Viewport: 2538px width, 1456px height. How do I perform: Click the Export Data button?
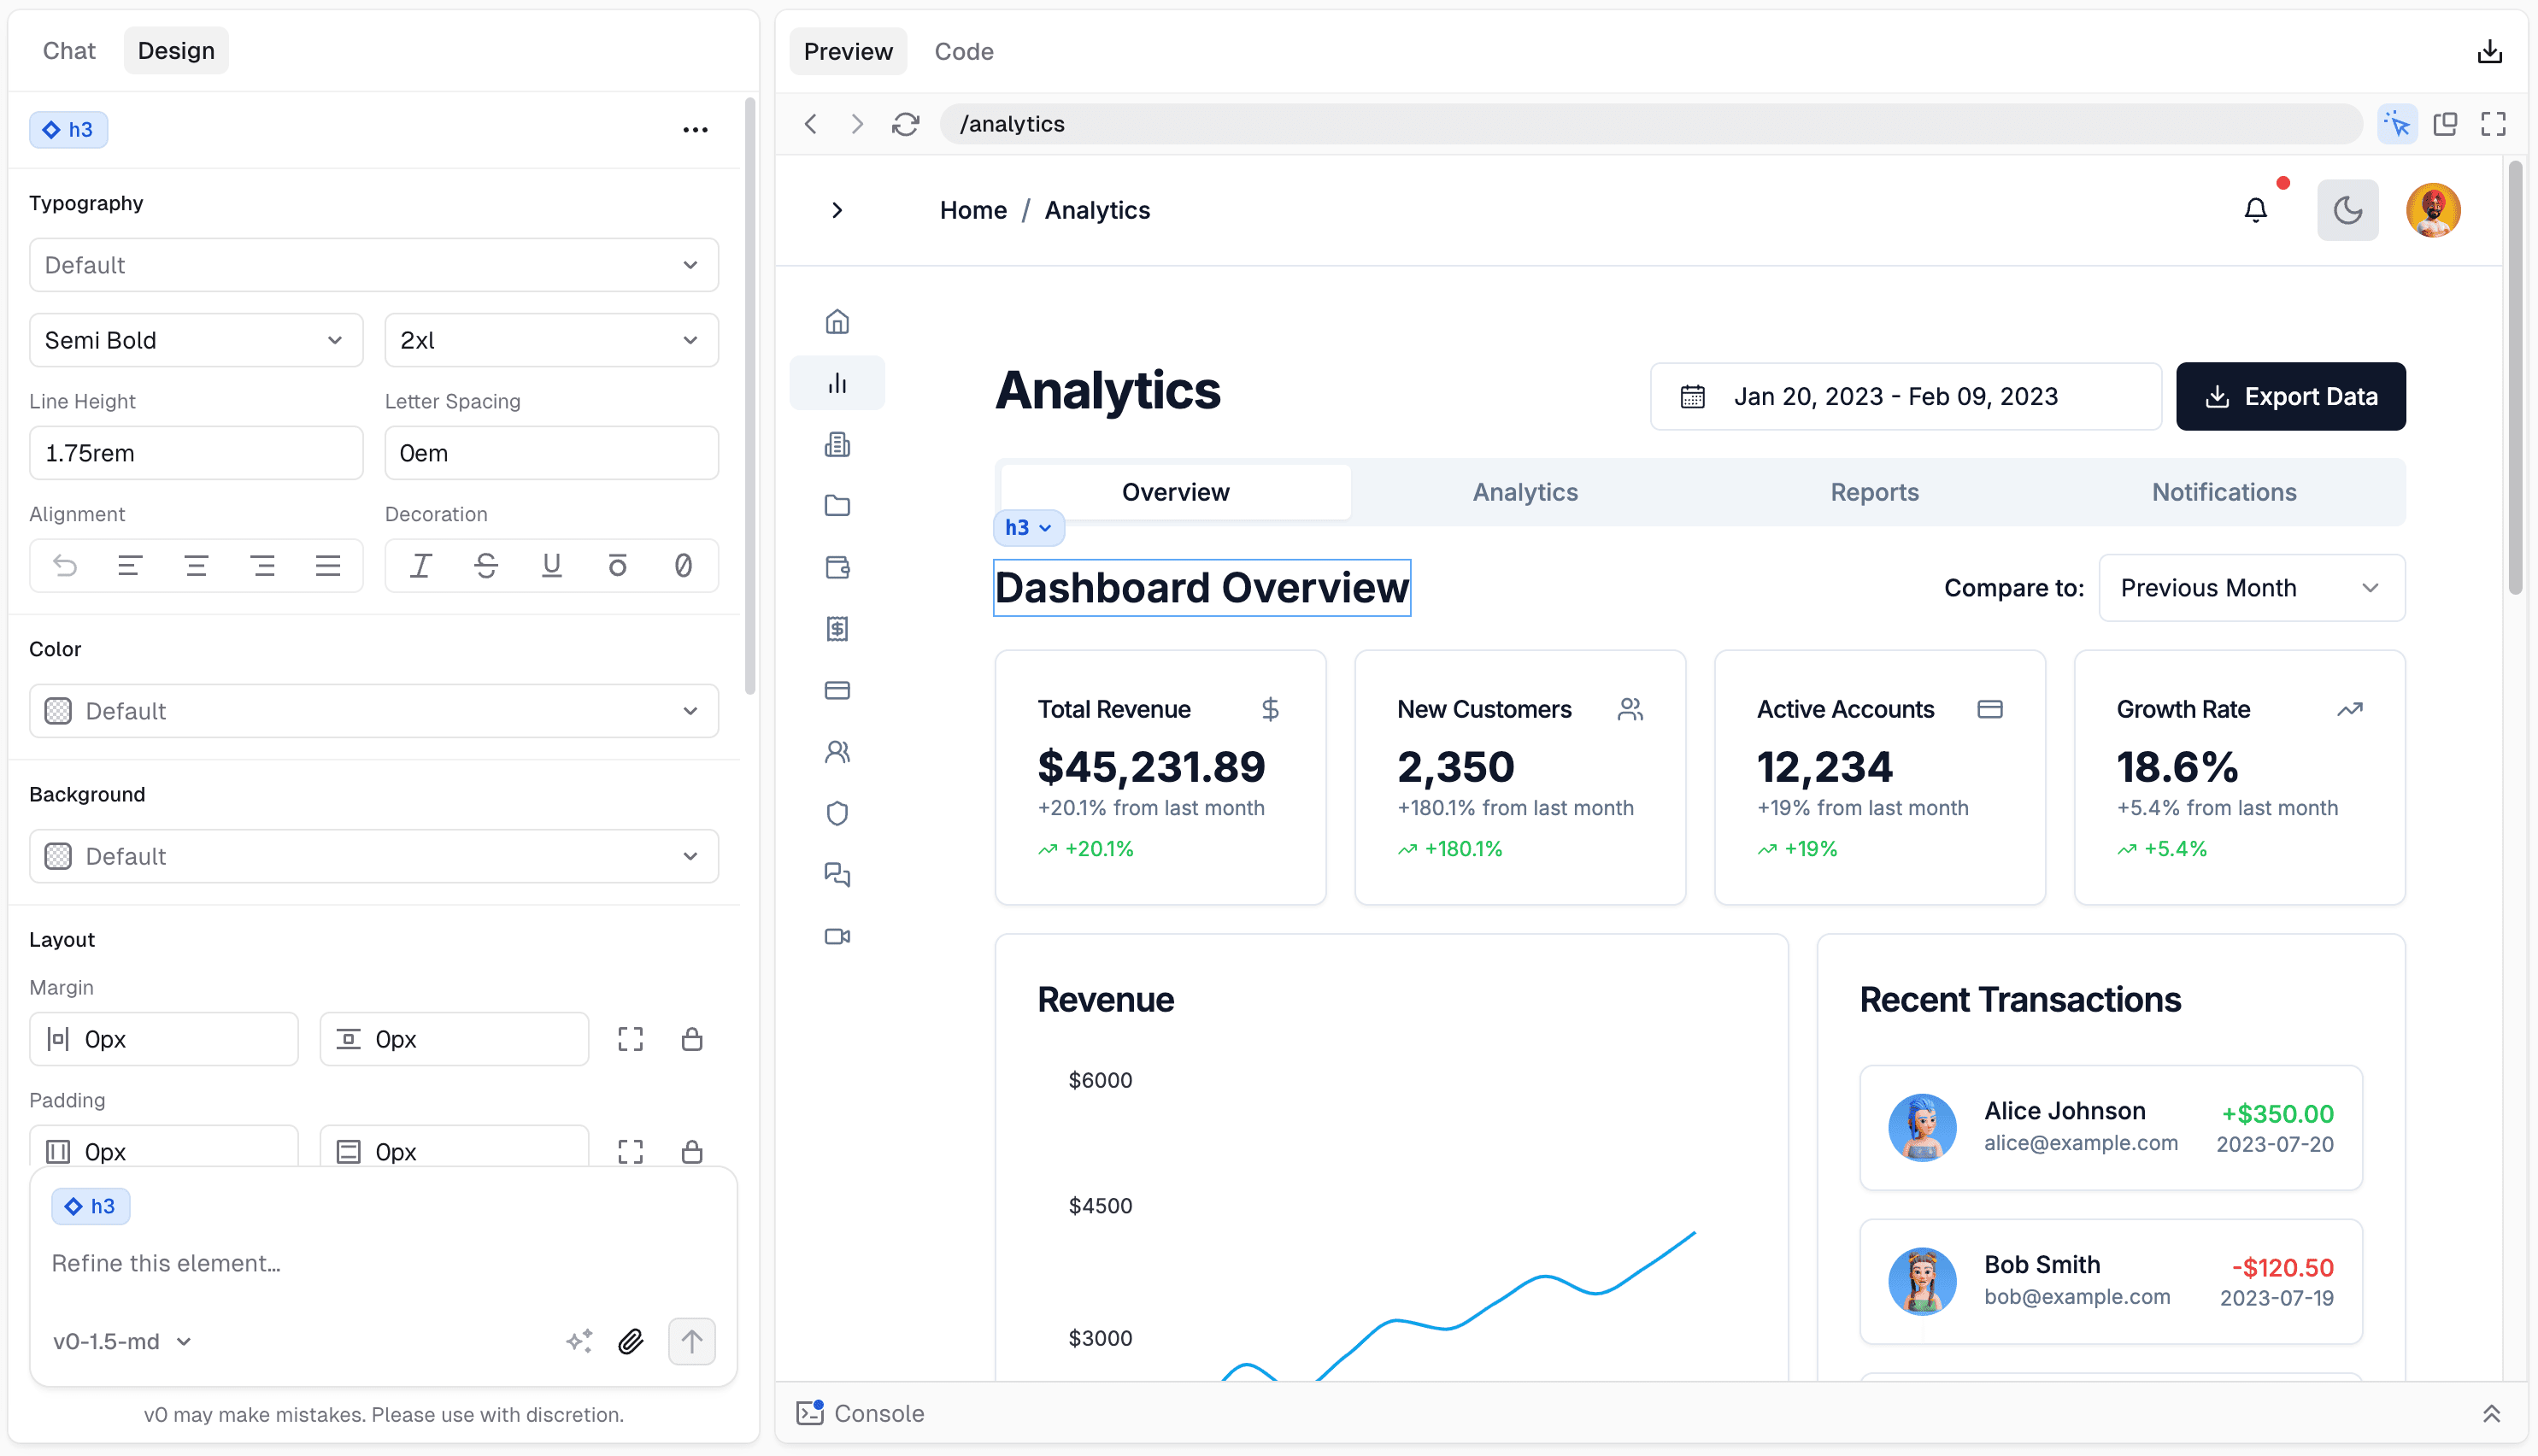pos(2290,397)
